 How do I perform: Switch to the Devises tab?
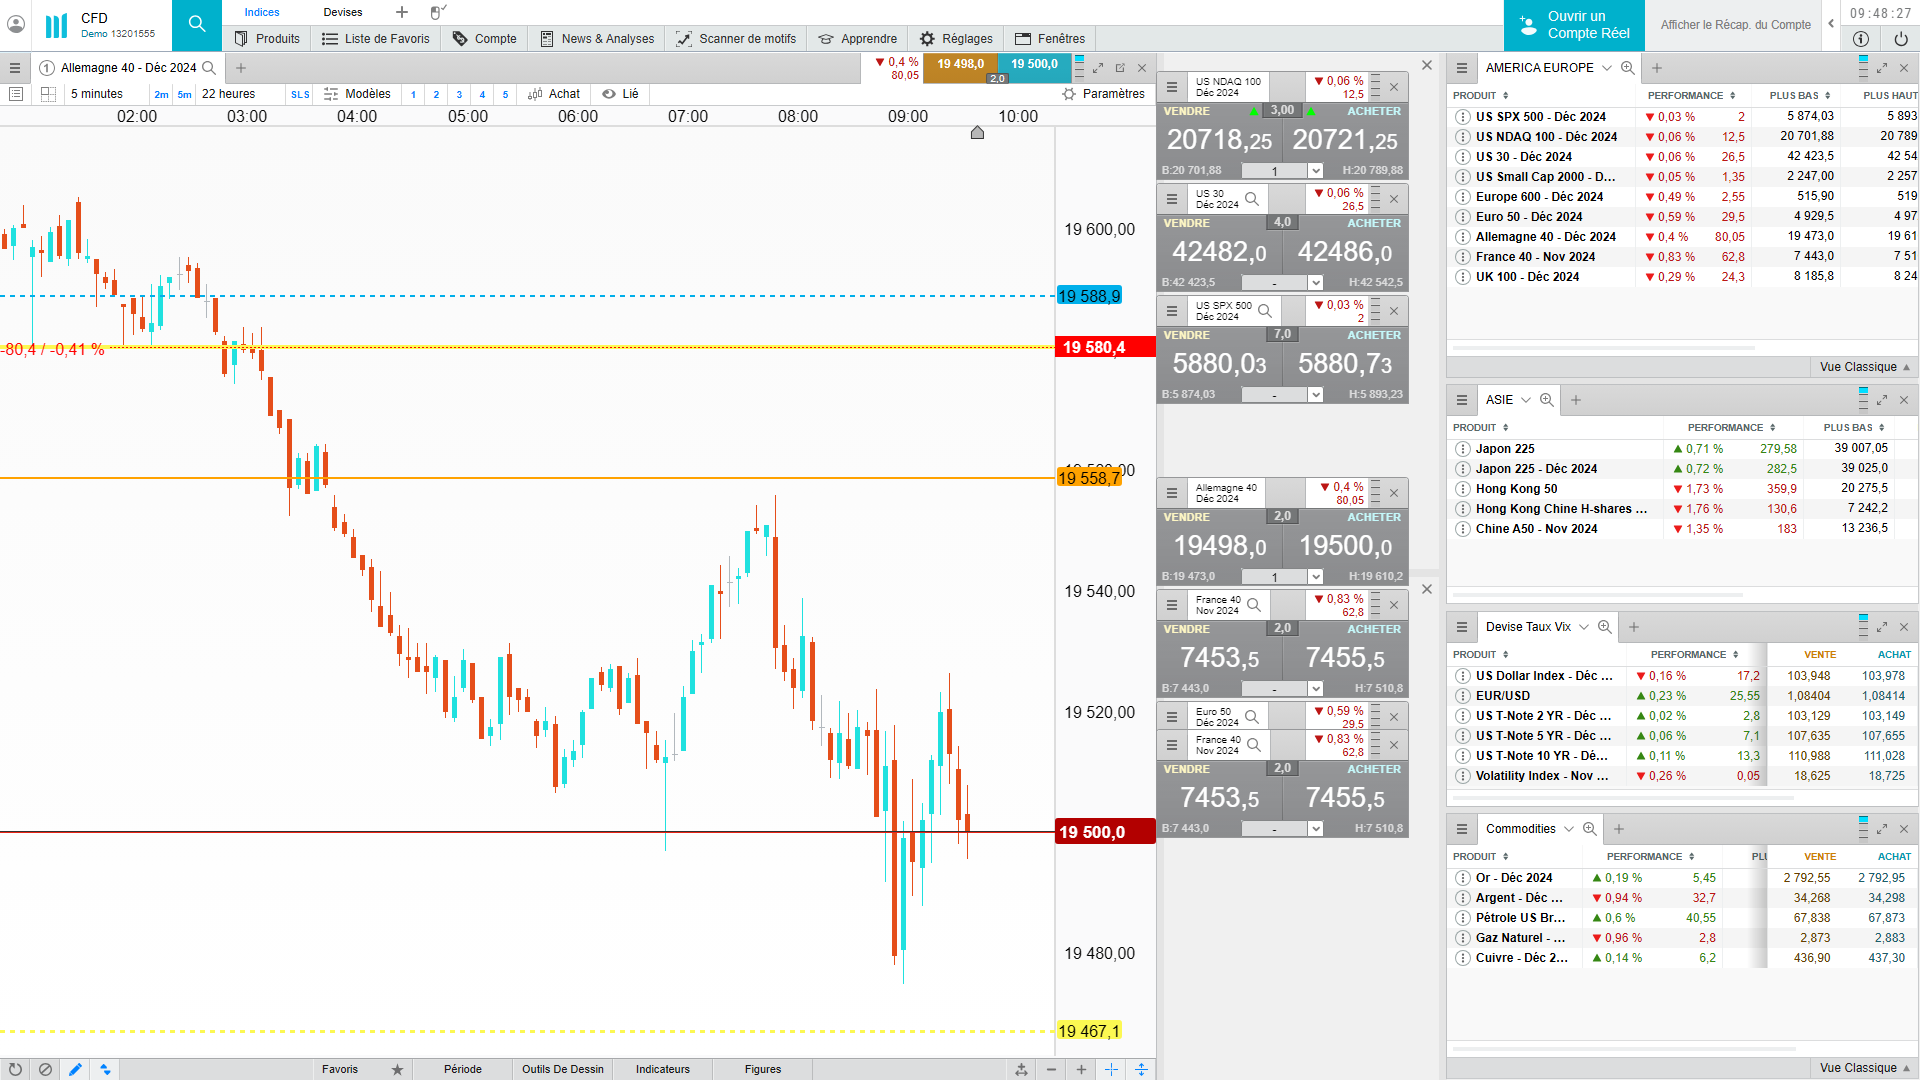tap(342, 12)
